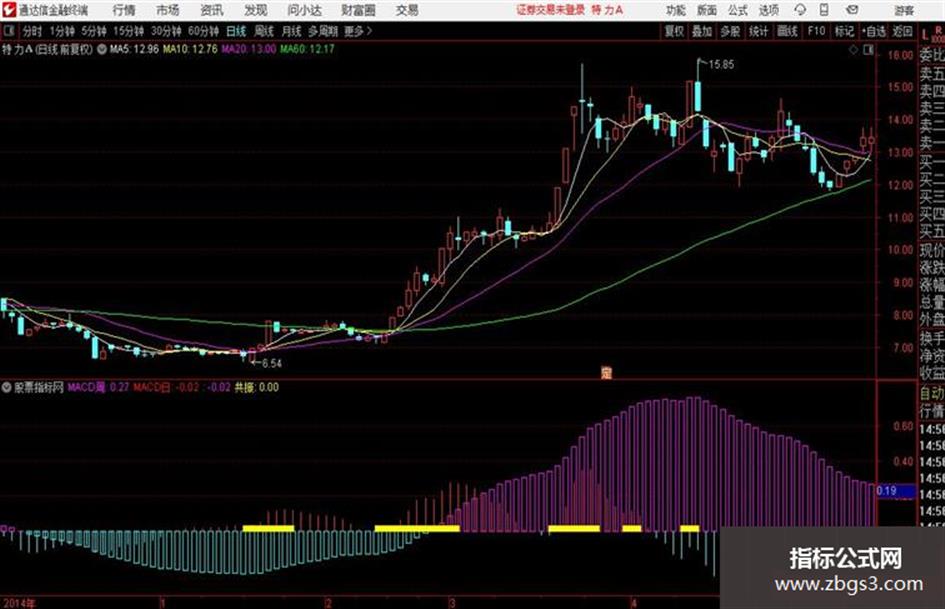Select the 日线 daily period tab
945x609 pixels.
tap(236, 31)
